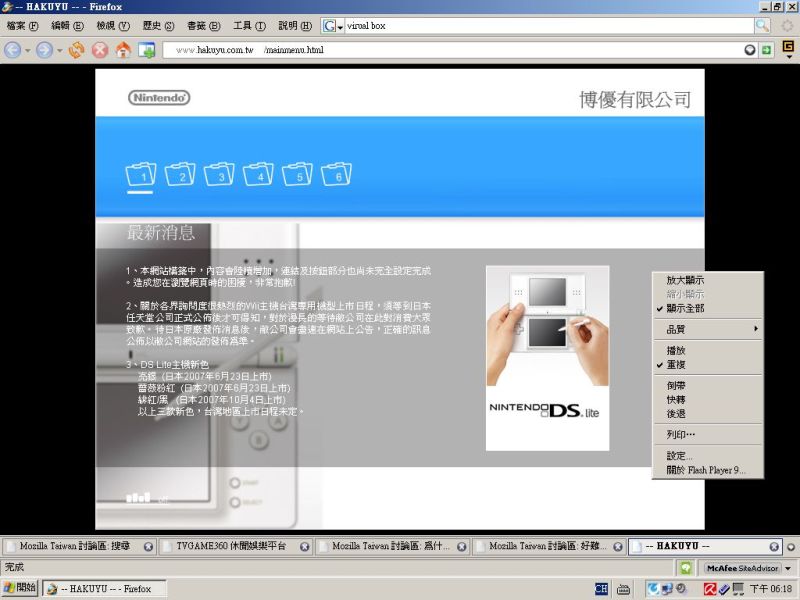Click the orange G toolbar icon
800x600 pixels.
[x=788, y=46]
